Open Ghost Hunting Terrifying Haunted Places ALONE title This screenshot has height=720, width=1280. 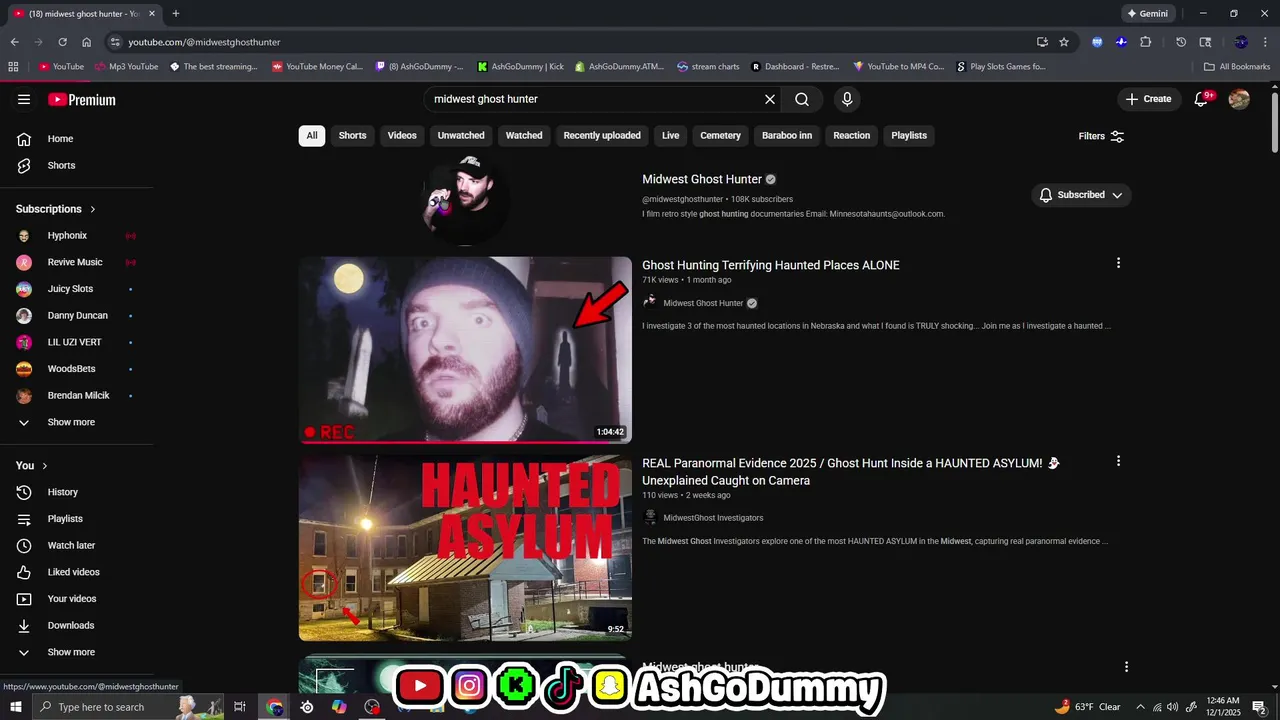click(x=771, y=265)
